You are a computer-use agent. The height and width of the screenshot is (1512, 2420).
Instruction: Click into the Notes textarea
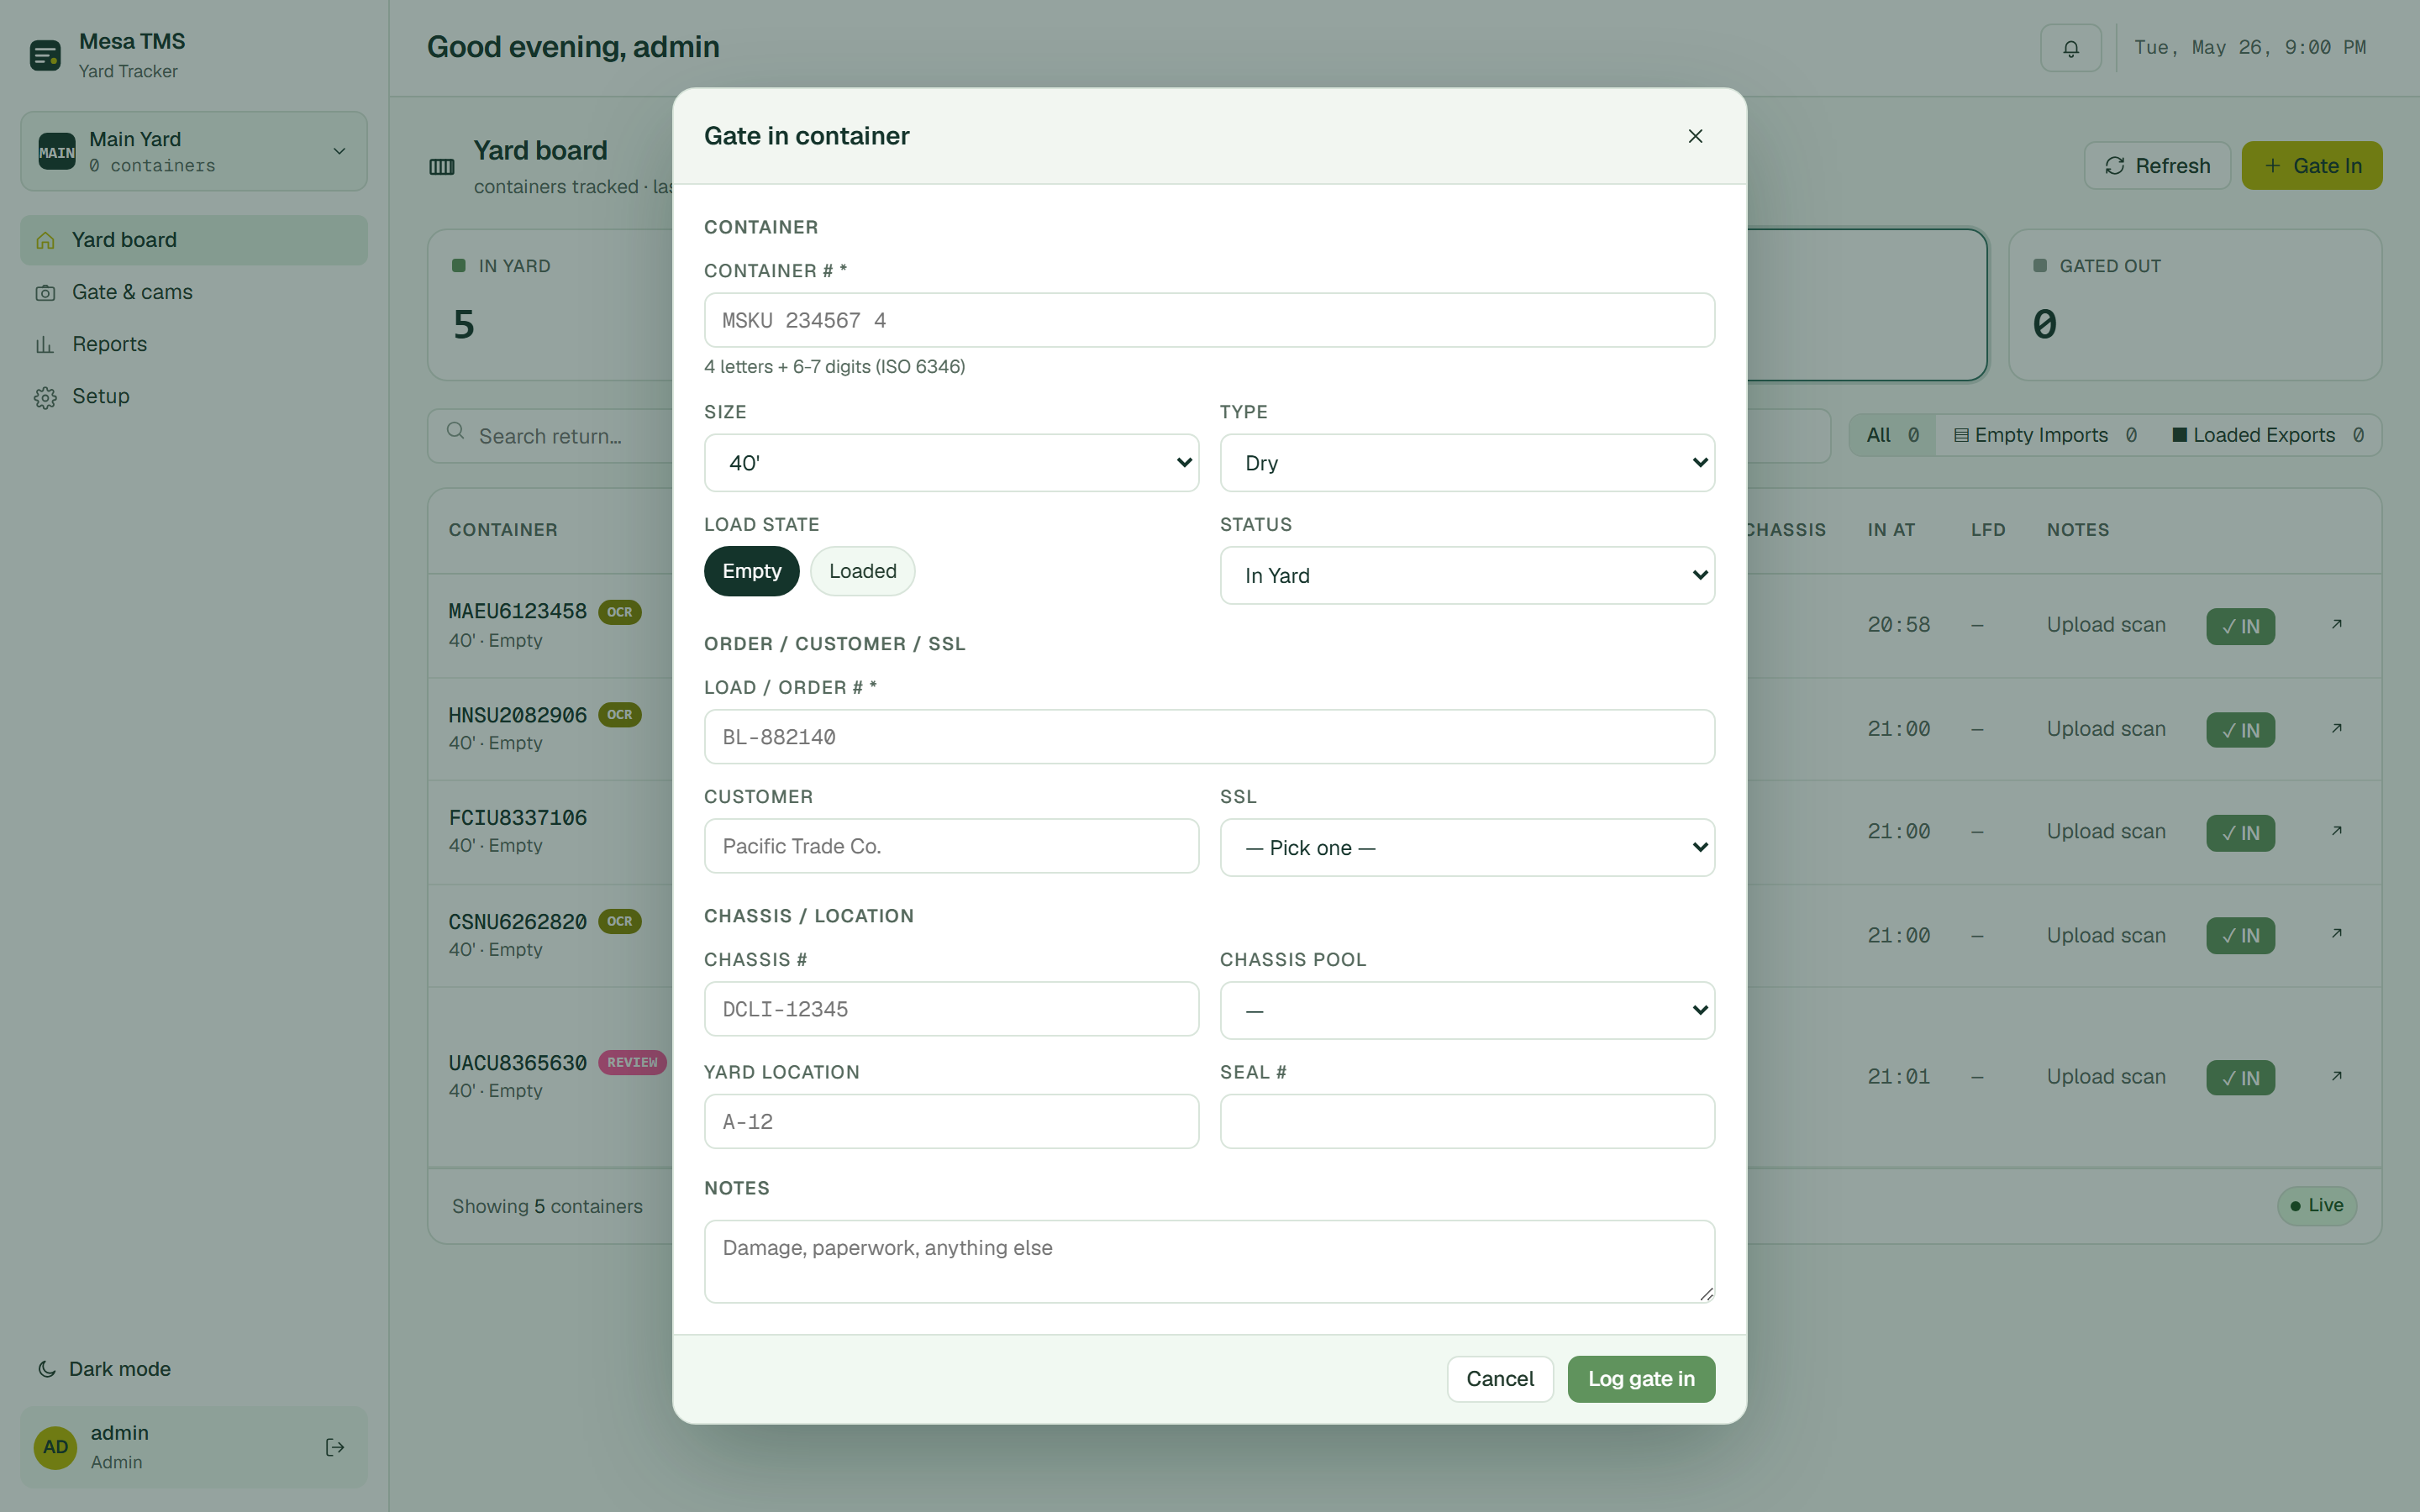1209,1261
